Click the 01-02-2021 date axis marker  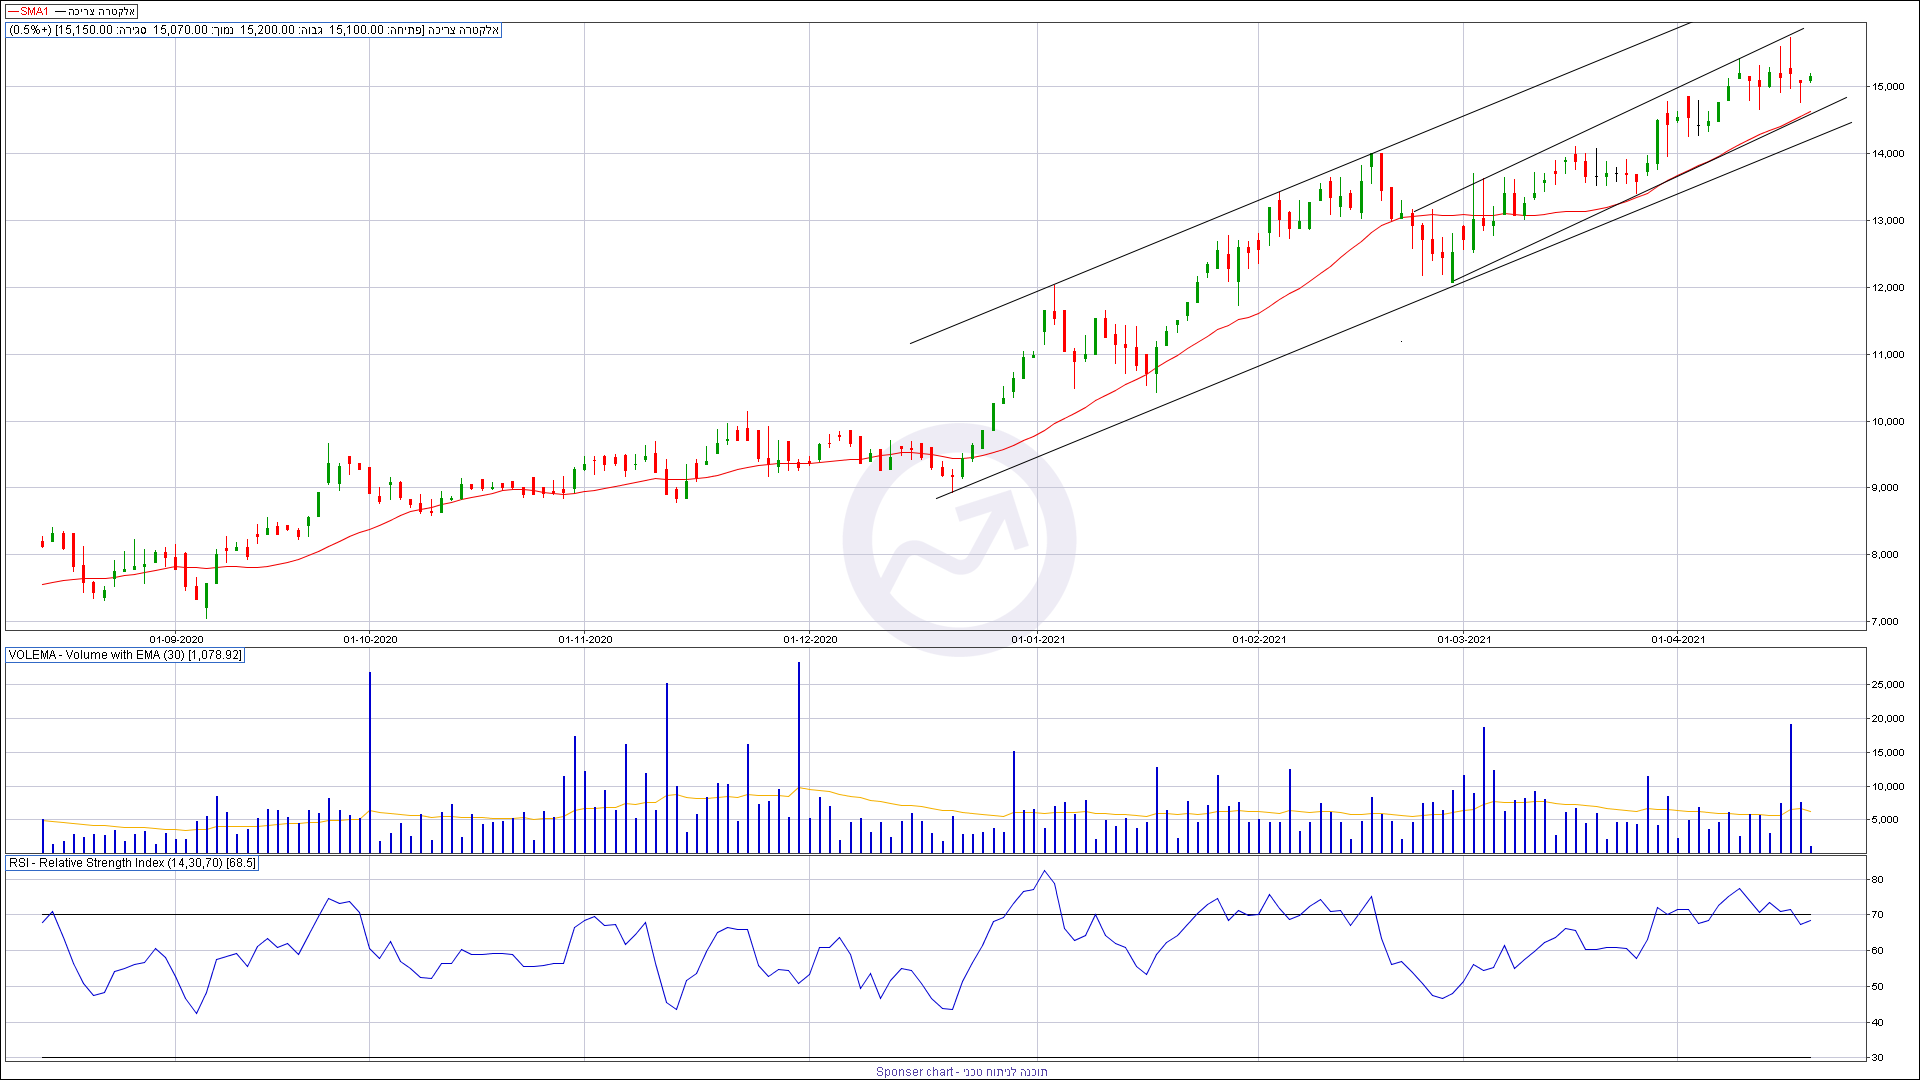(x=1259, y=639)
